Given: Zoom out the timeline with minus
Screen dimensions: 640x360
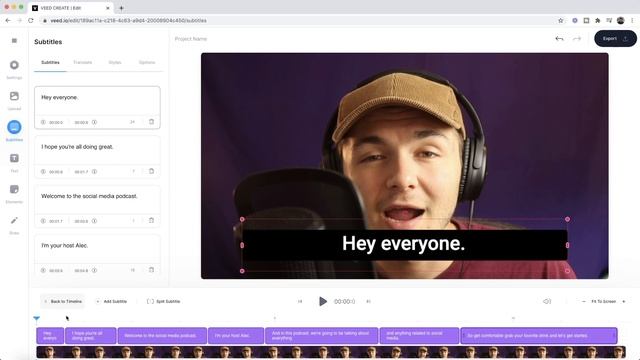Looking at the screenshot, I should coord(584,301).
